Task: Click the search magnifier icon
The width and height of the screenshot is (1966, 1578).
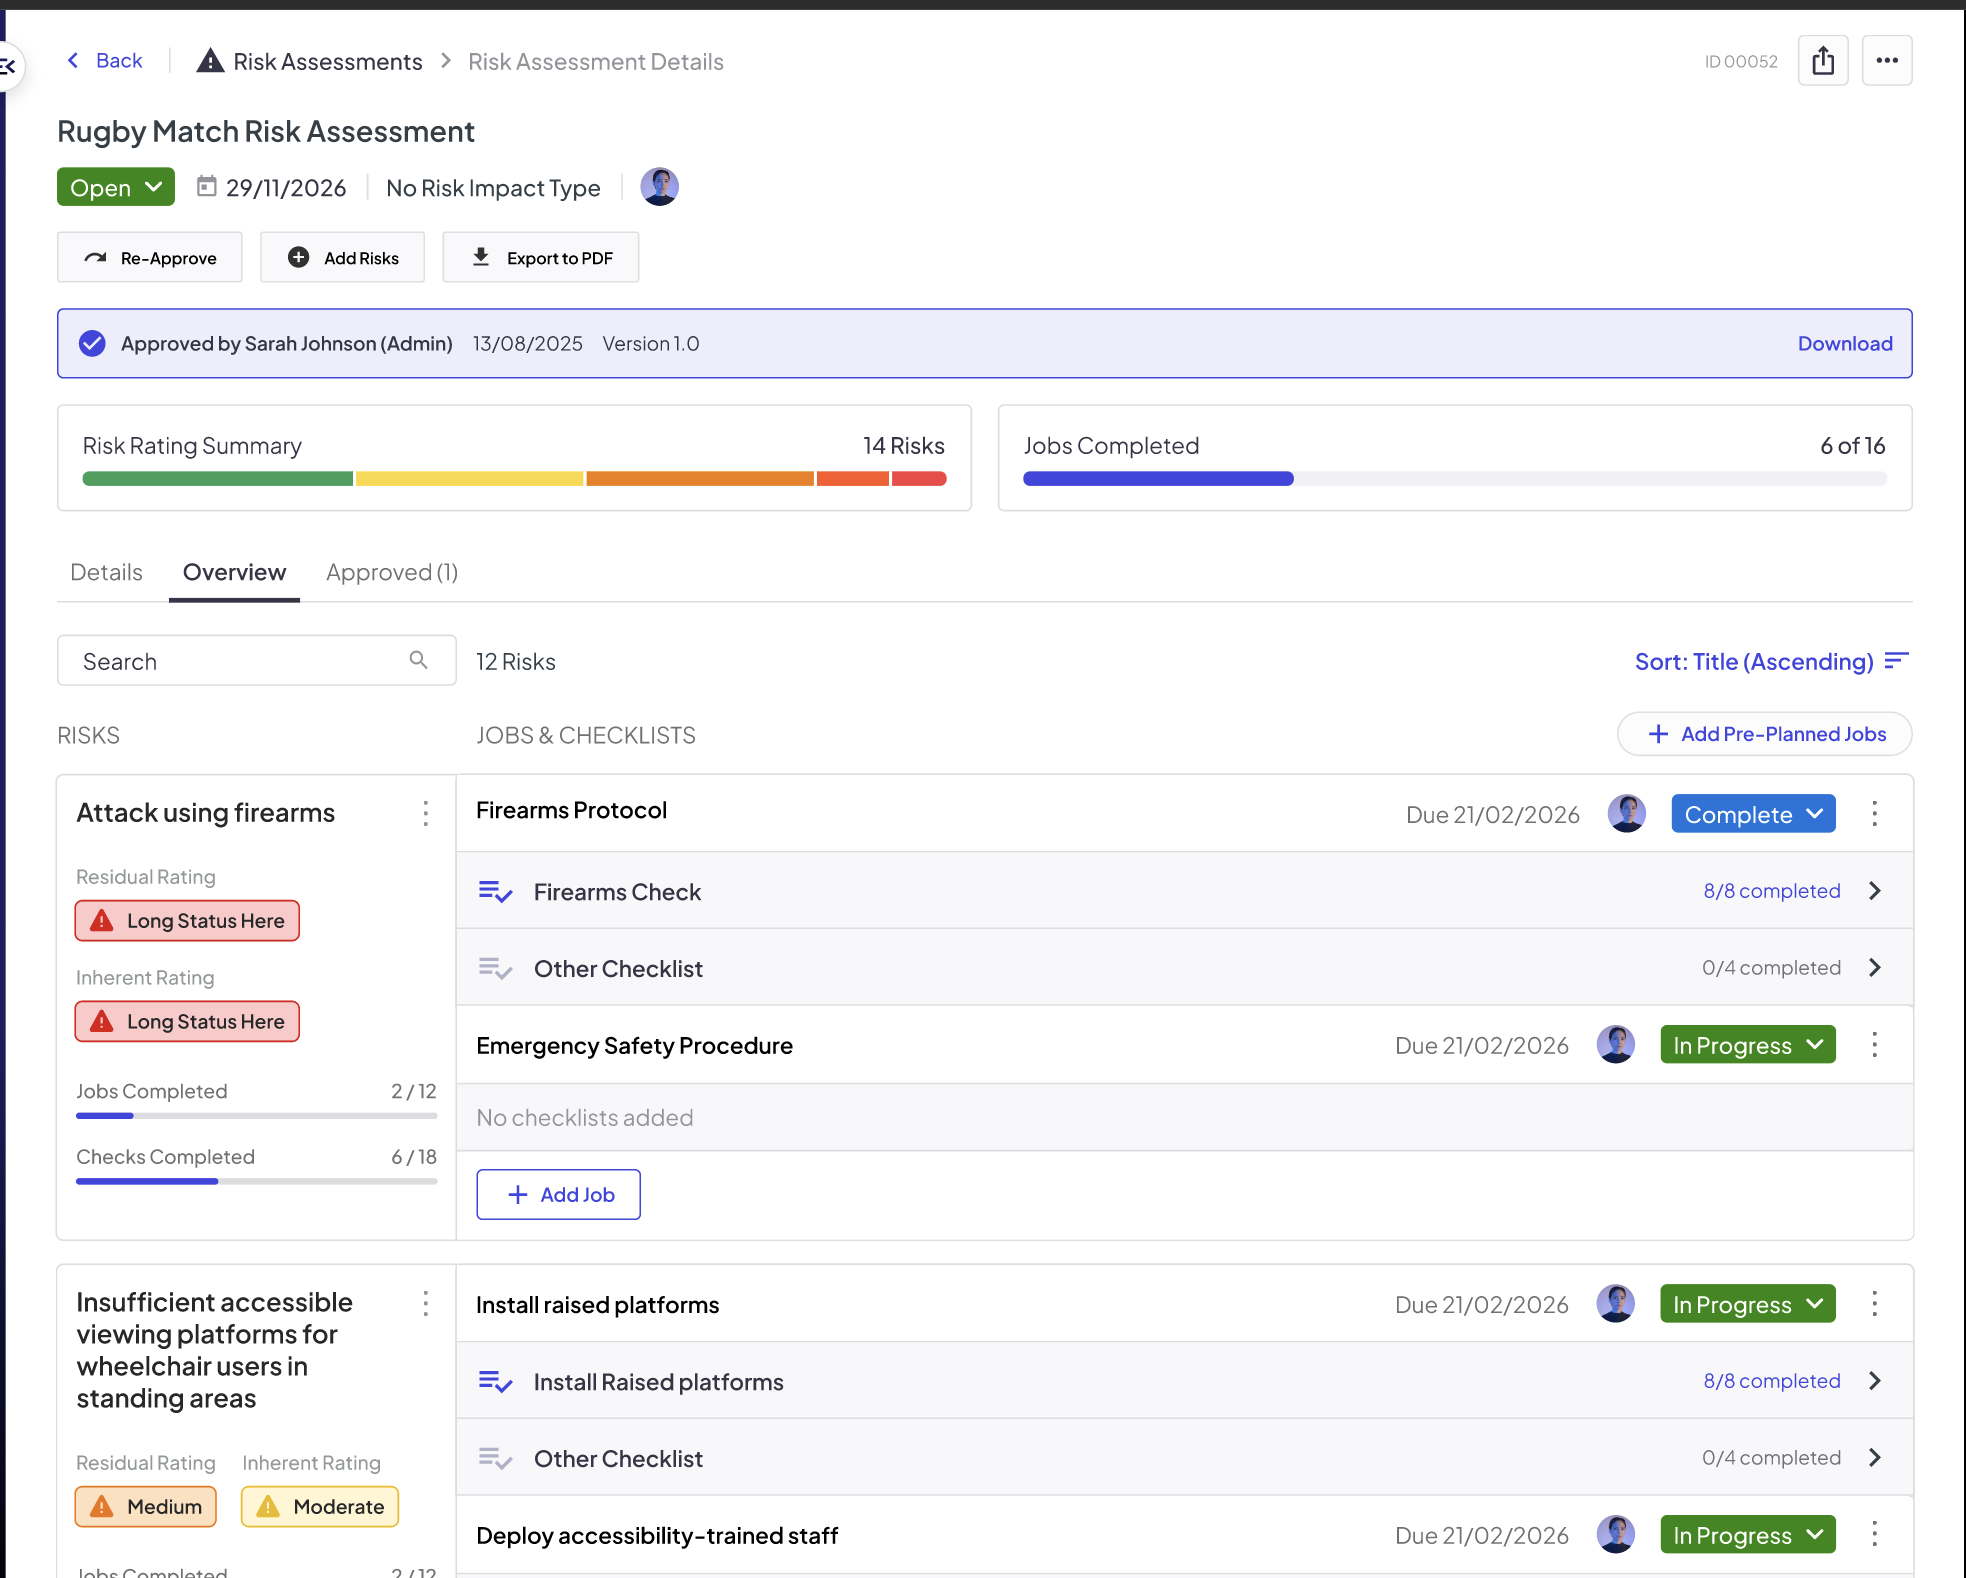Action: [x=419, y=660]
